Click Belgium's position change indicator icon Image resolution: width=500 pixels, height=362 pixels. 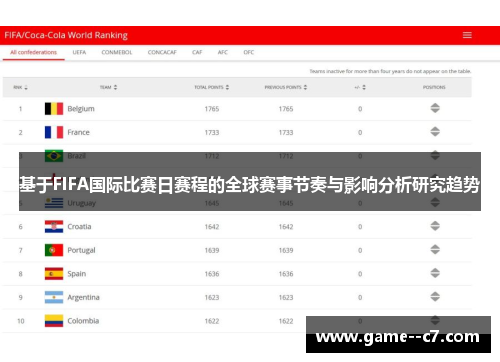[x=435, y=108]
